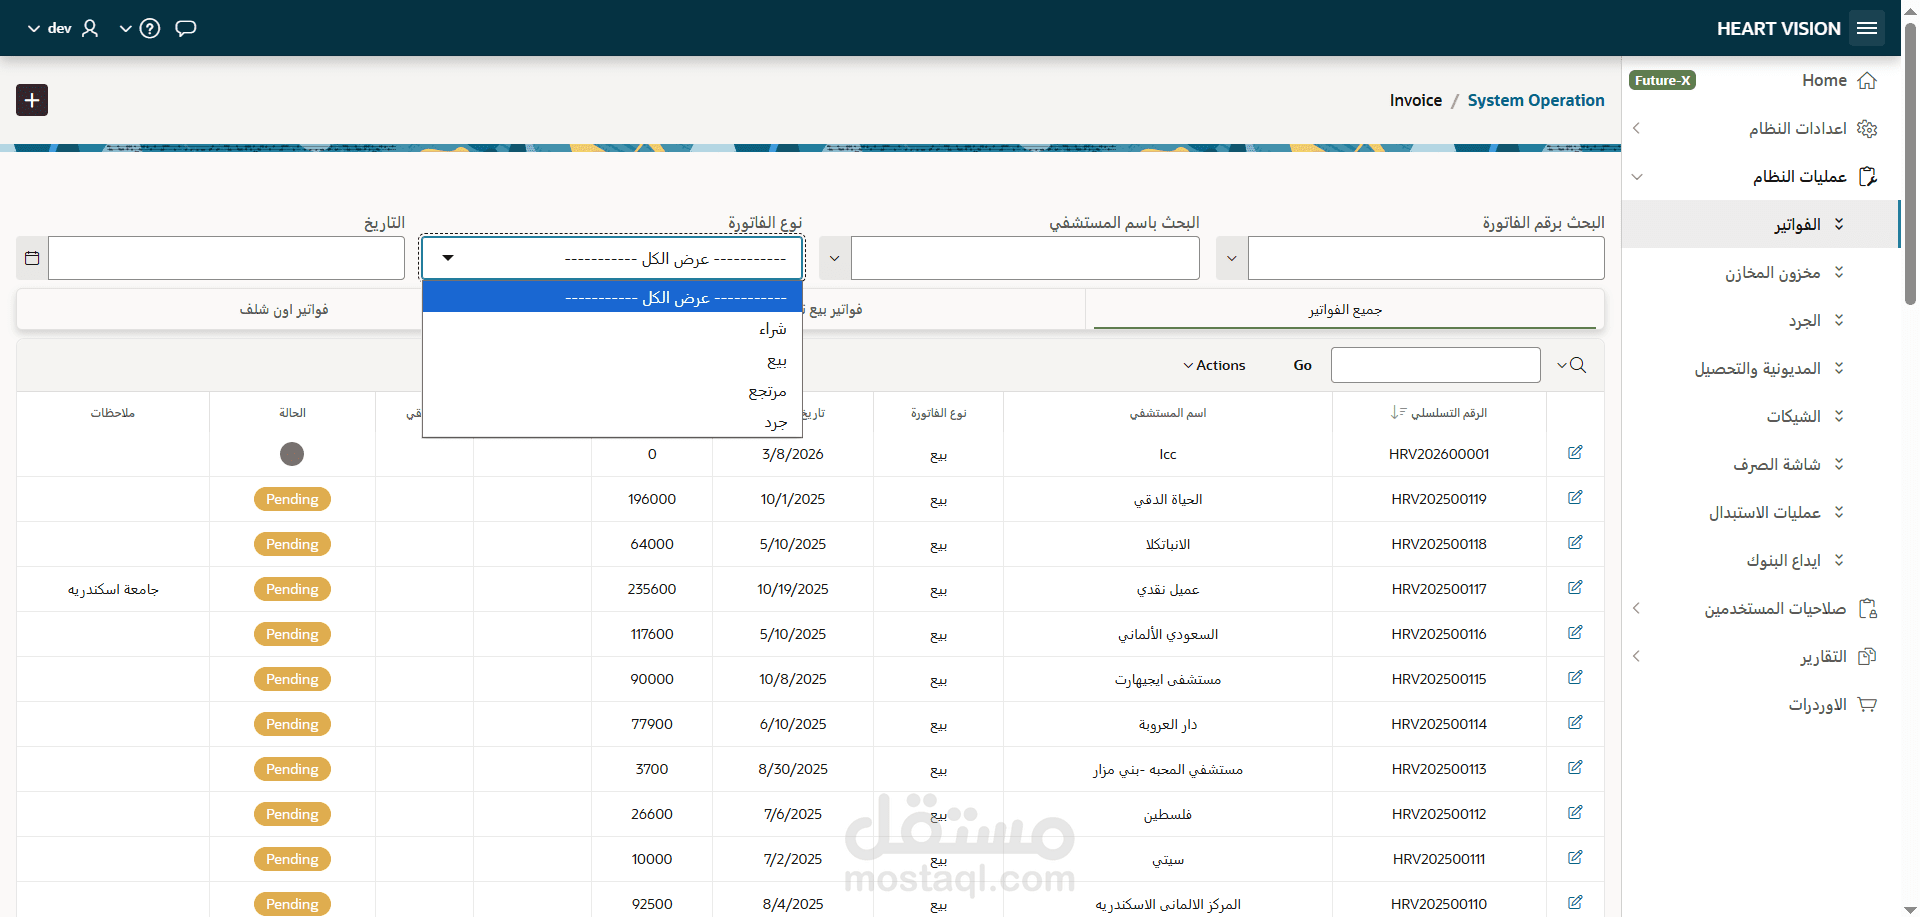The image size is (1920, 917).
Task: Click the الاوردرات cart icon
Action: click(x=1867, y=704)
